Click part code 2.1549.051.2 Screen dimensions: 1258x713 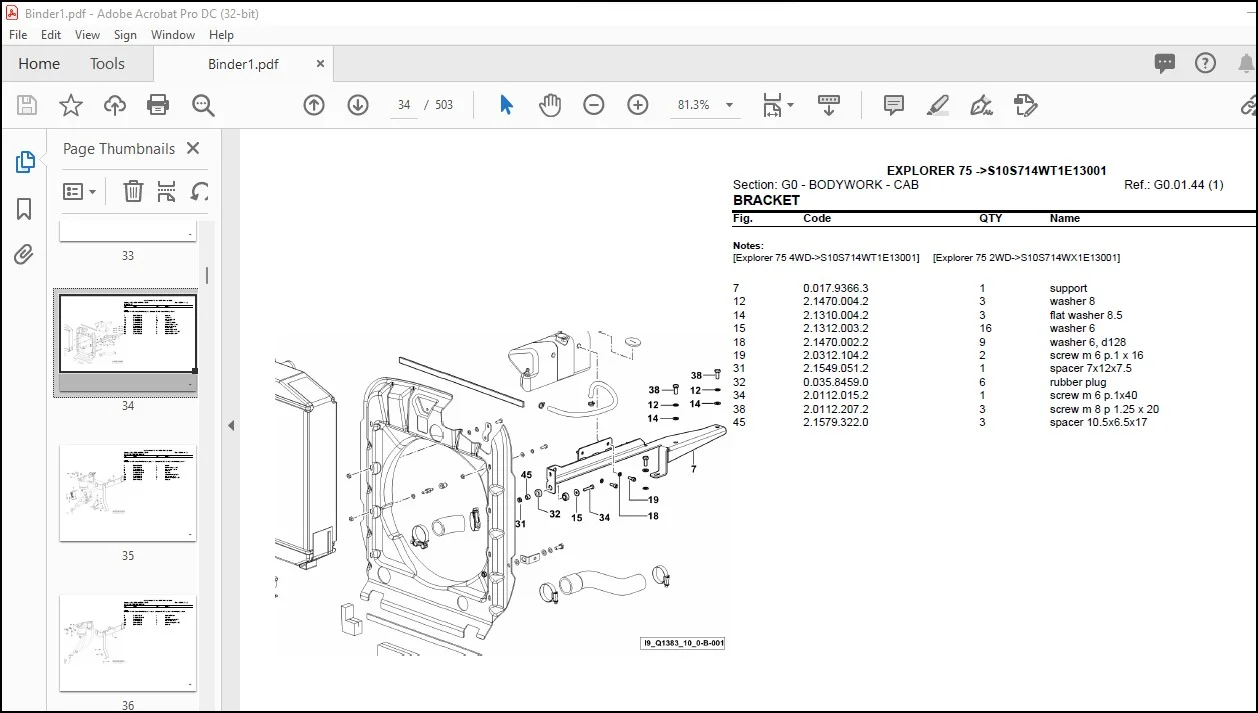(835, 368)
